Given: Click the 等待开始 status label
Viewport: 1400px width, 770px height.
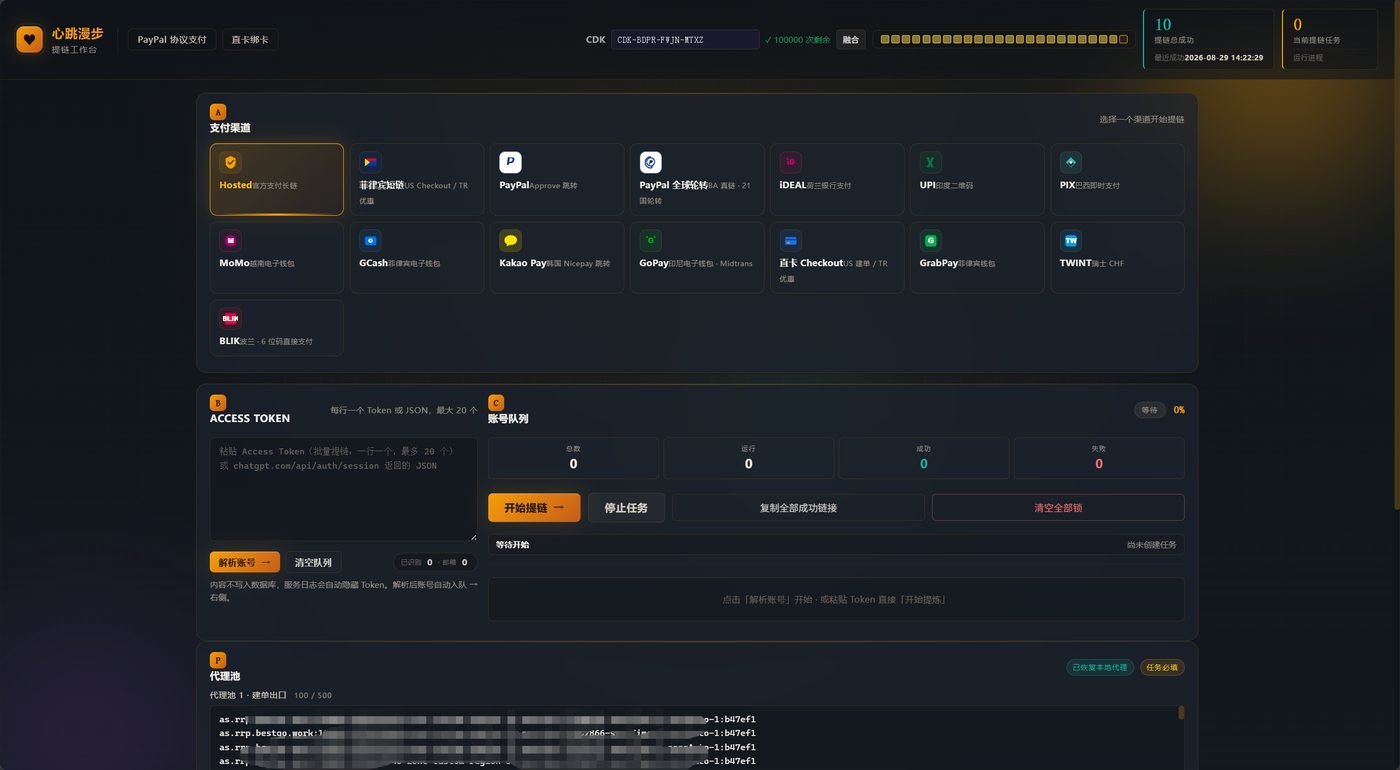Looking at the screenshot, I should pos(513,545).
